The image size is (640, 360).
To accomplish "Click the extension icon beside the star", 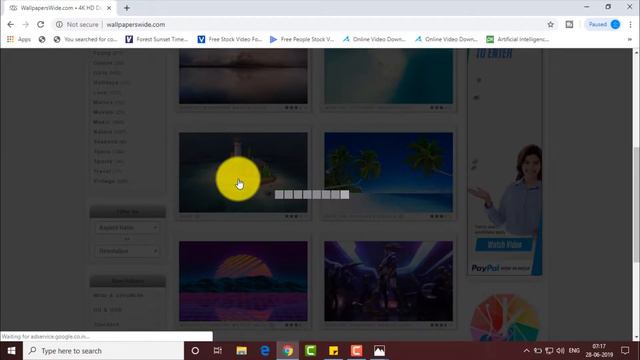I will [x=569, y=24].
